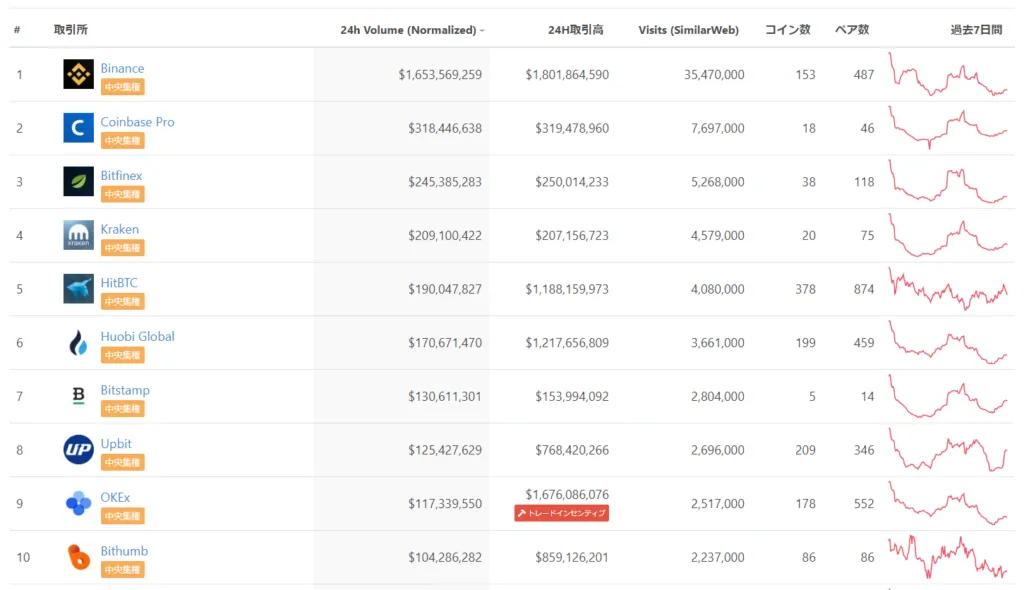The height and width of the screenshot is (590, 1024).
Task: Click the centralized badge under HitBTC
Action: point(123,301)
